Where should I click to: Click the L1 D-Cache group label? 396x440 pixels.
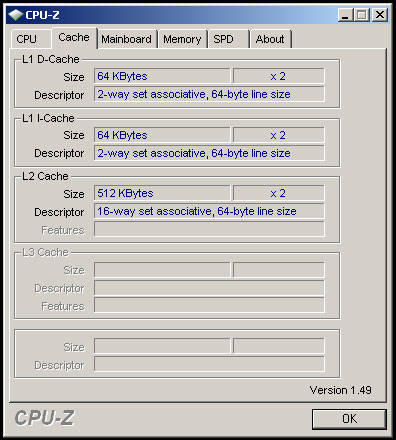[x=51, y=59]
